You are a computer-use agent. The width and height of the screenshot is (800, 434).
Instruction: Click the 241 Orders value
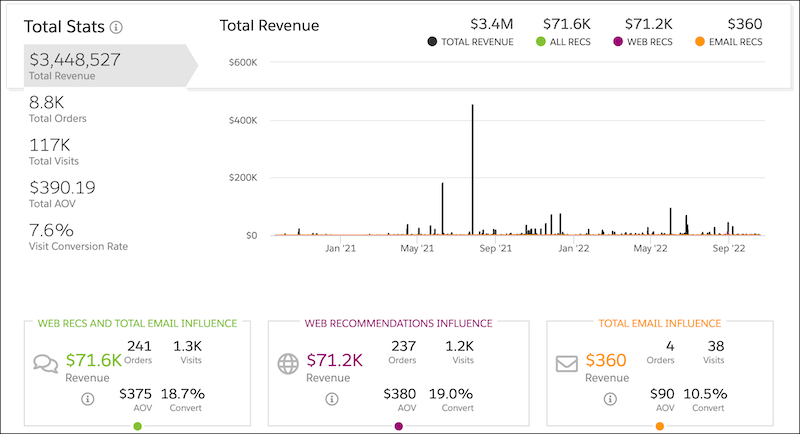point(139,346)
